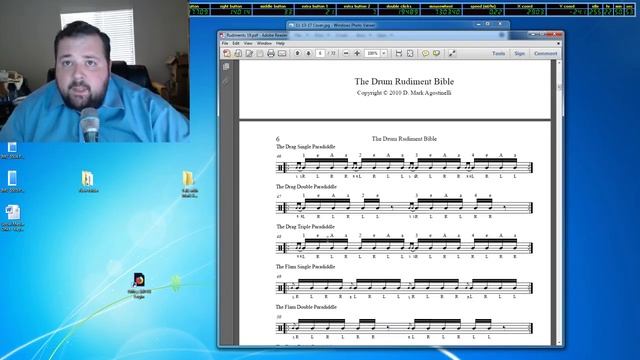640x360 pixels.
Task: Click the Fit One Full Page icon
Action: click(410, 53)
